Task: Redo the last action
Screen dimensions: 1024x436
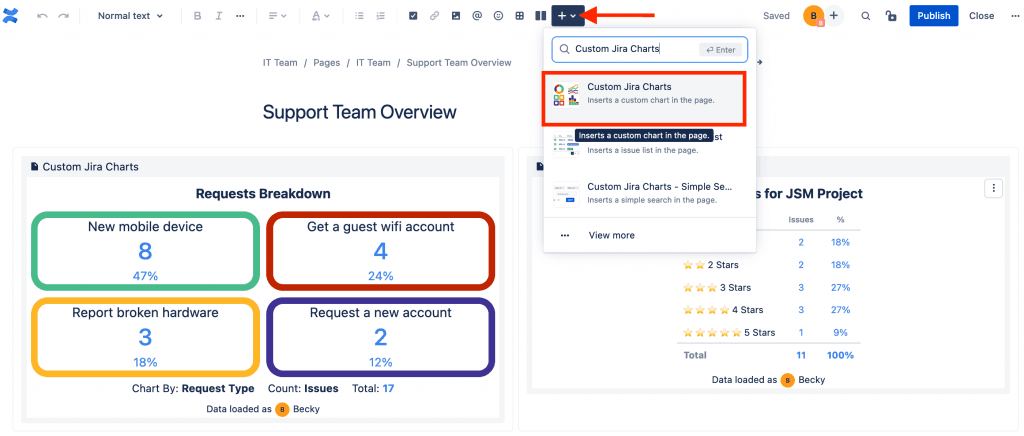Action: (63, 16)
